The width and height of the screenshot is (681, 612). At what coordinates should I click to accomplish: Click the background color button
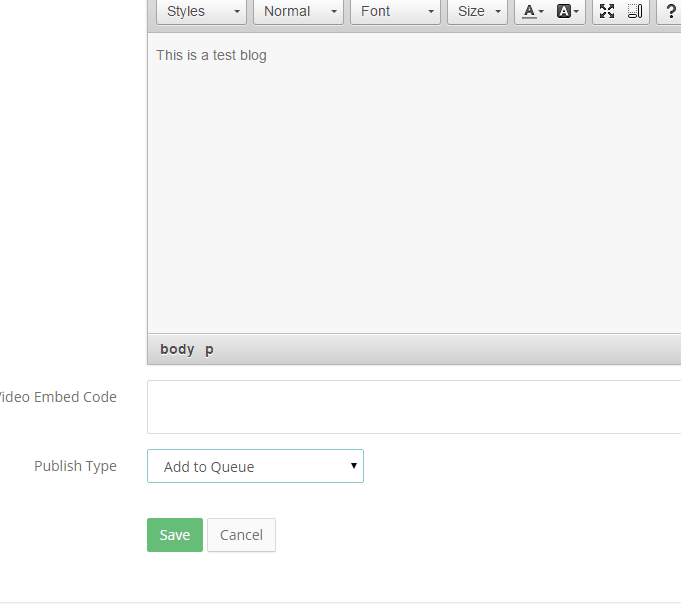[x=567, y=11]
